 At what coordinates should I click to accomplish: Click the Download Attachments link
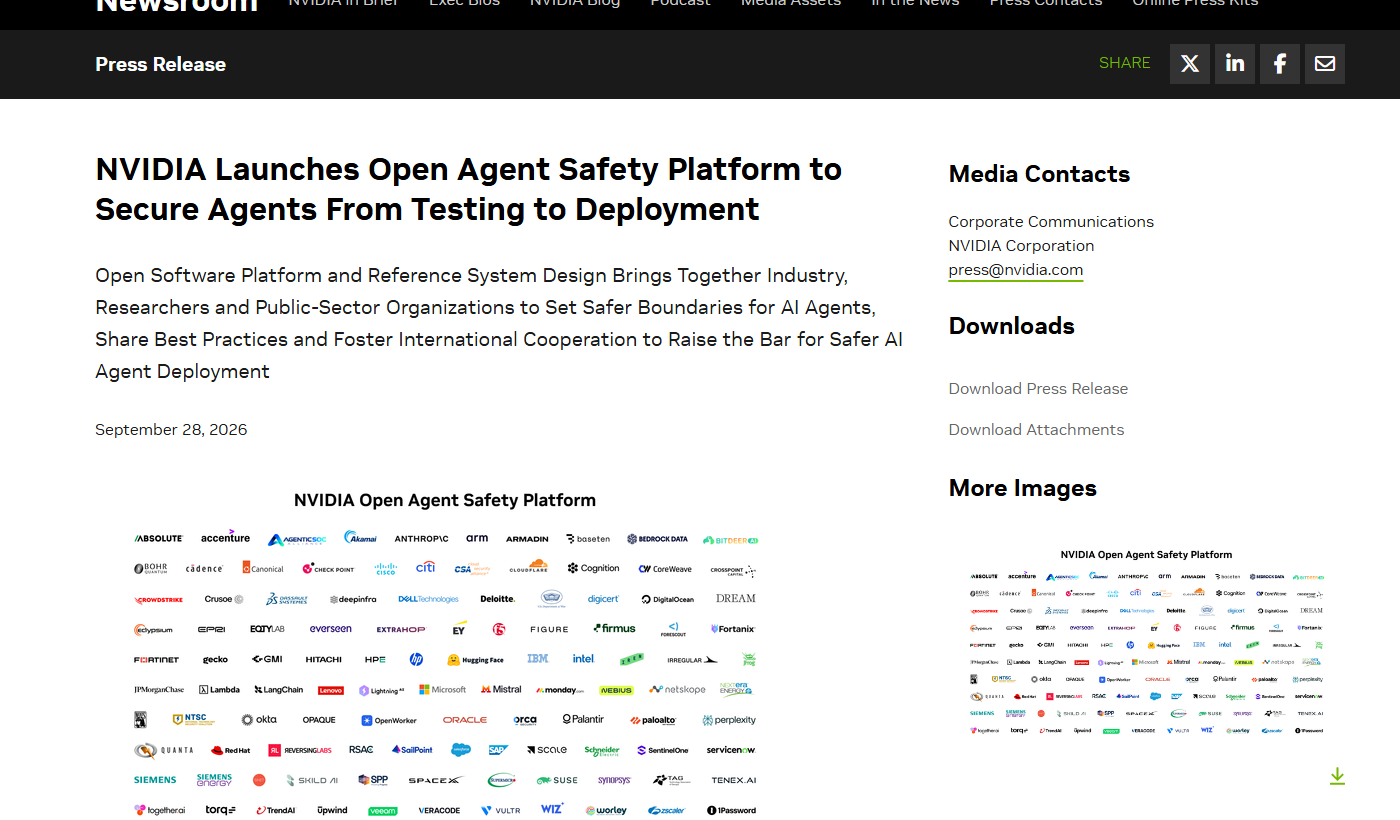click(1036, 430)
